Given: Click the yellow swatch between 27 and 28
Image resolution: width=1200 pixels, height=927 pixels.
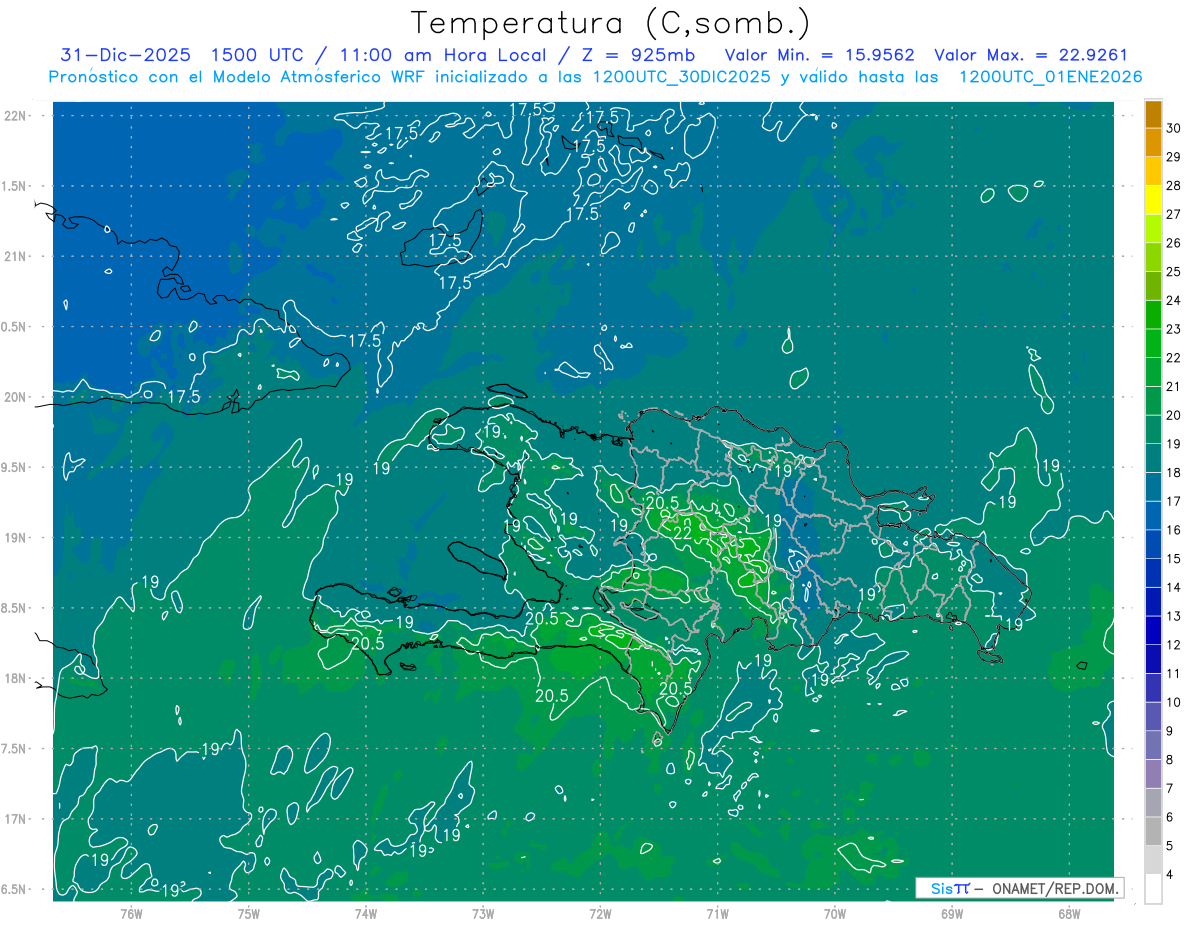Looking at the screenshot, I should pos(1153,200).
